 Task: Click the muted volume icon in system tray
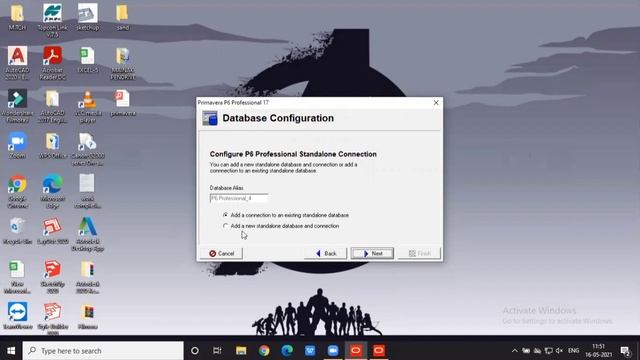coord(559,351)
